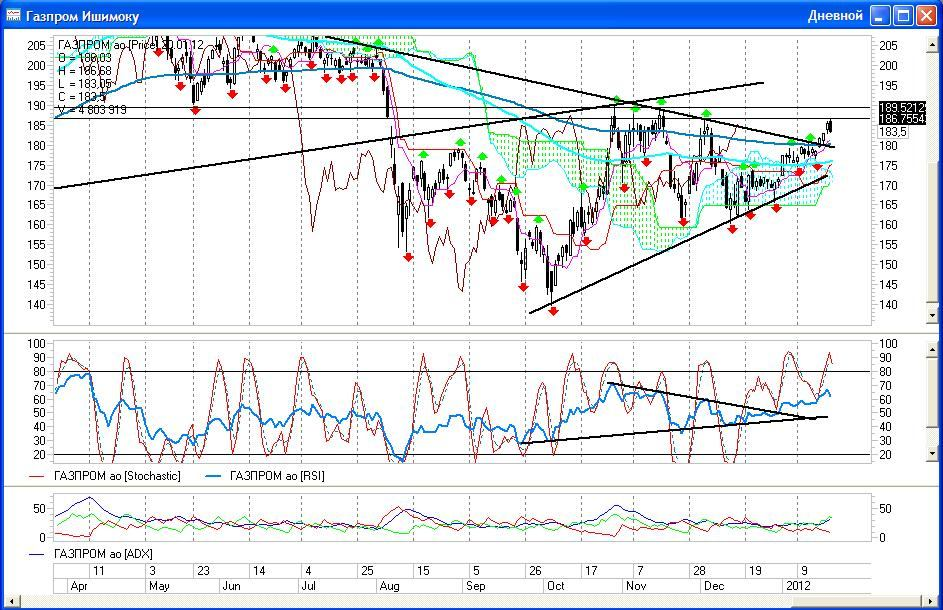Click the Aug month label on time axis
943x610 pixels.
(390, 586)
